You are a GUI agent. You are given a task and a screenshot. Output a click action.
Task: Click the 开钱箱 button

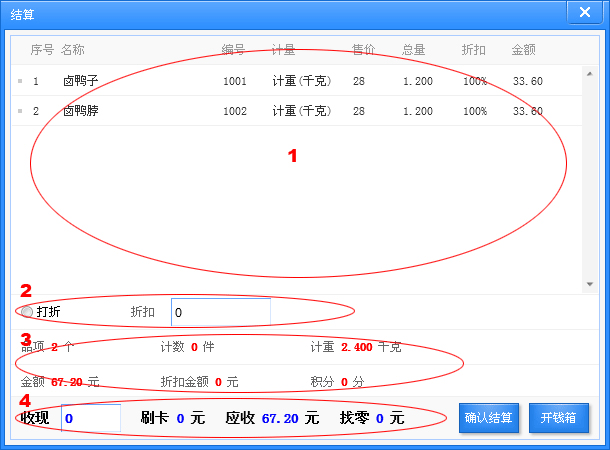coord(559,418)
